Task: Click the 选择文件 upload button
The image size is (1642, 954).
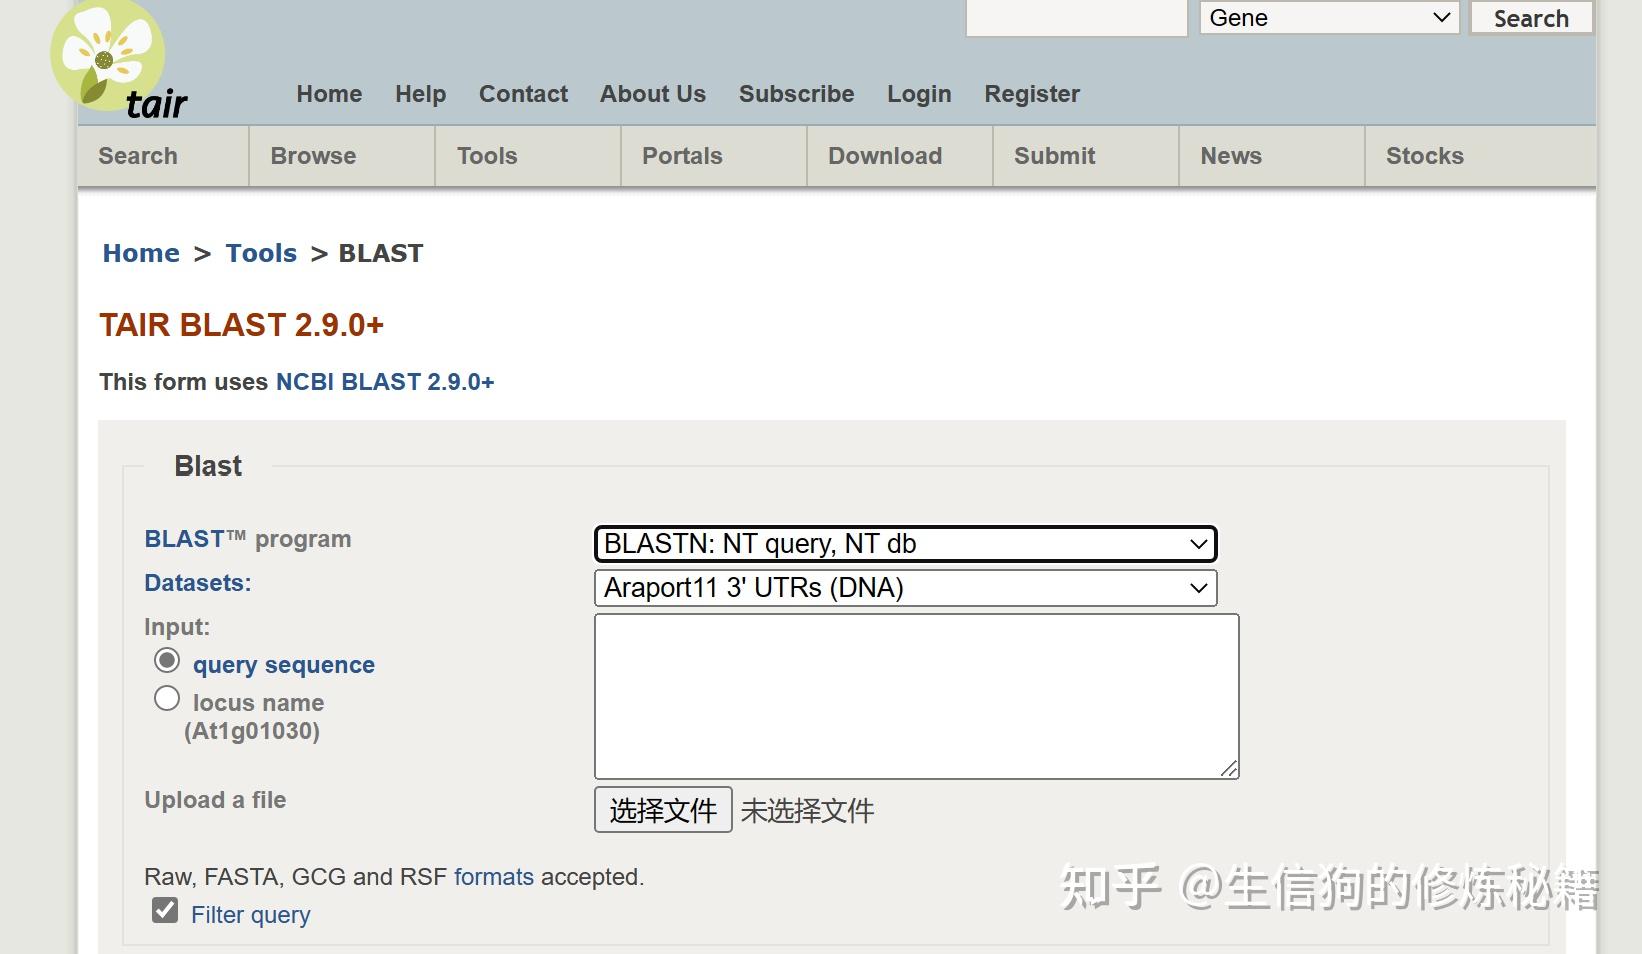Action: (663, 810)
